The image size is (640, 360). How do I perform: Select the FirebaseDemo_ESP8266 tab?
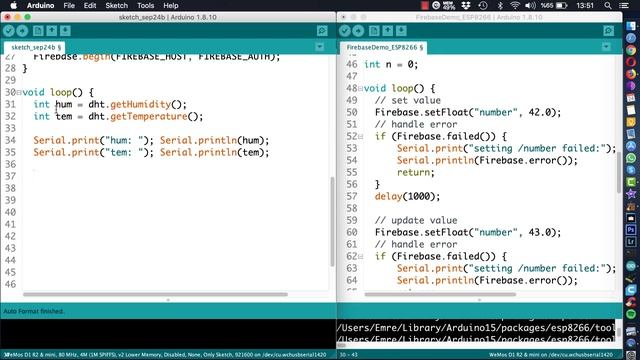[x=384, y=47]
